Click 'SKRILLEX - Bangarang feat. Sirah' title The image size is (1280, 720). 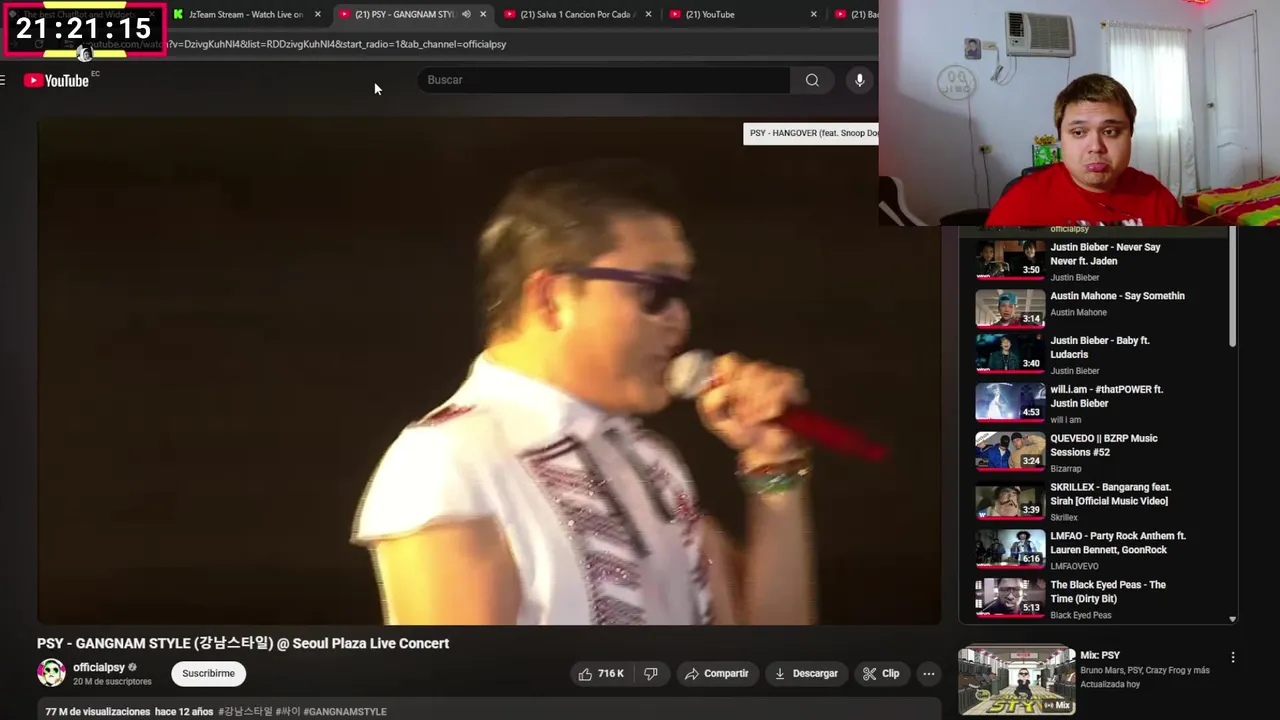[1110, 494]
